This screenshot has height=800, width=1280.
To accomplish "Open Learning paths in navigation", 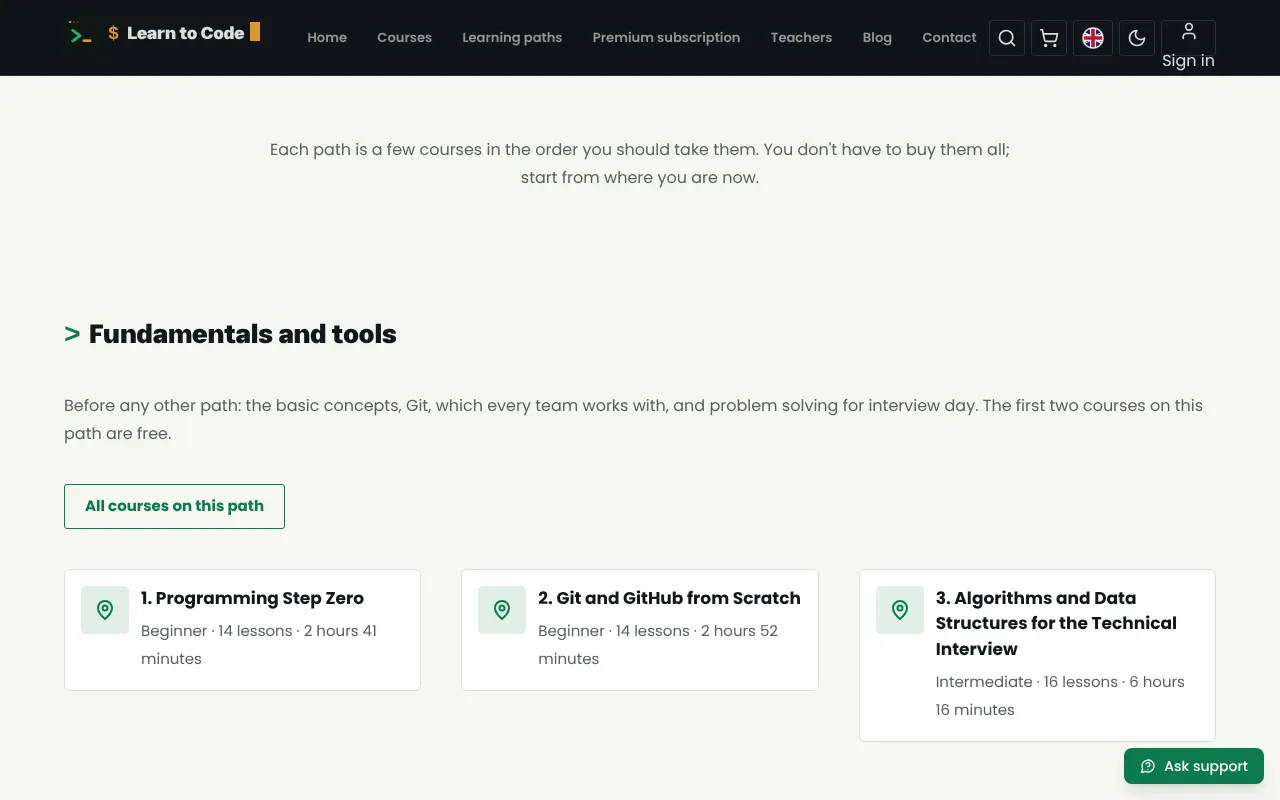I will click(x=512, y=37).
